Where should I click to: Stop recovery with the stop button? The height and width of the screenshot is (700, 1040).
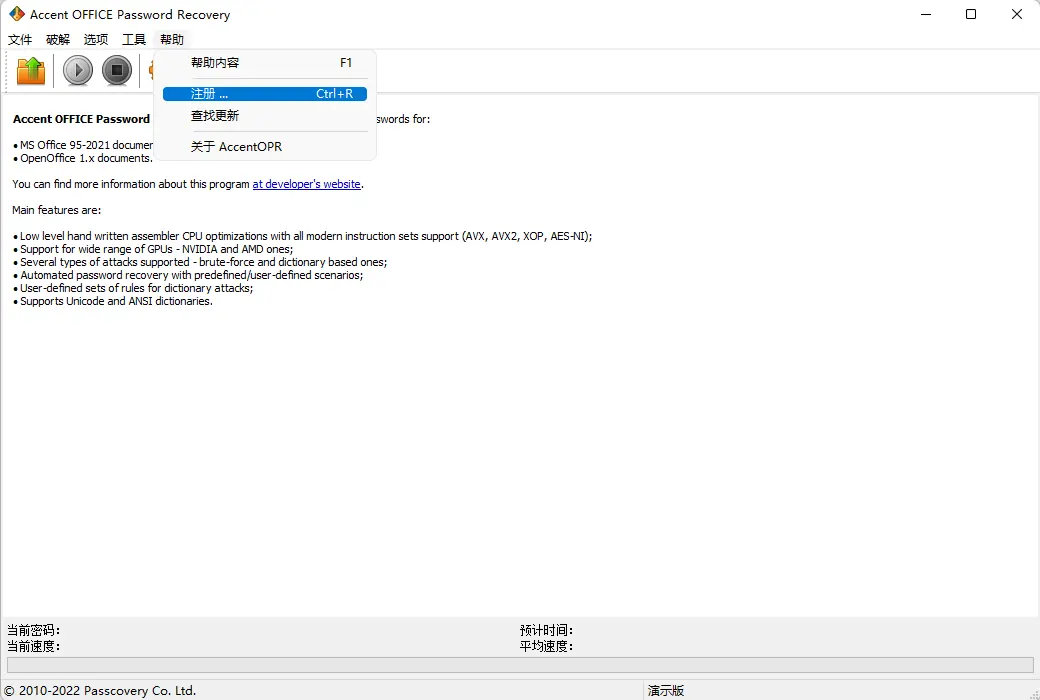tap(117, 70)
